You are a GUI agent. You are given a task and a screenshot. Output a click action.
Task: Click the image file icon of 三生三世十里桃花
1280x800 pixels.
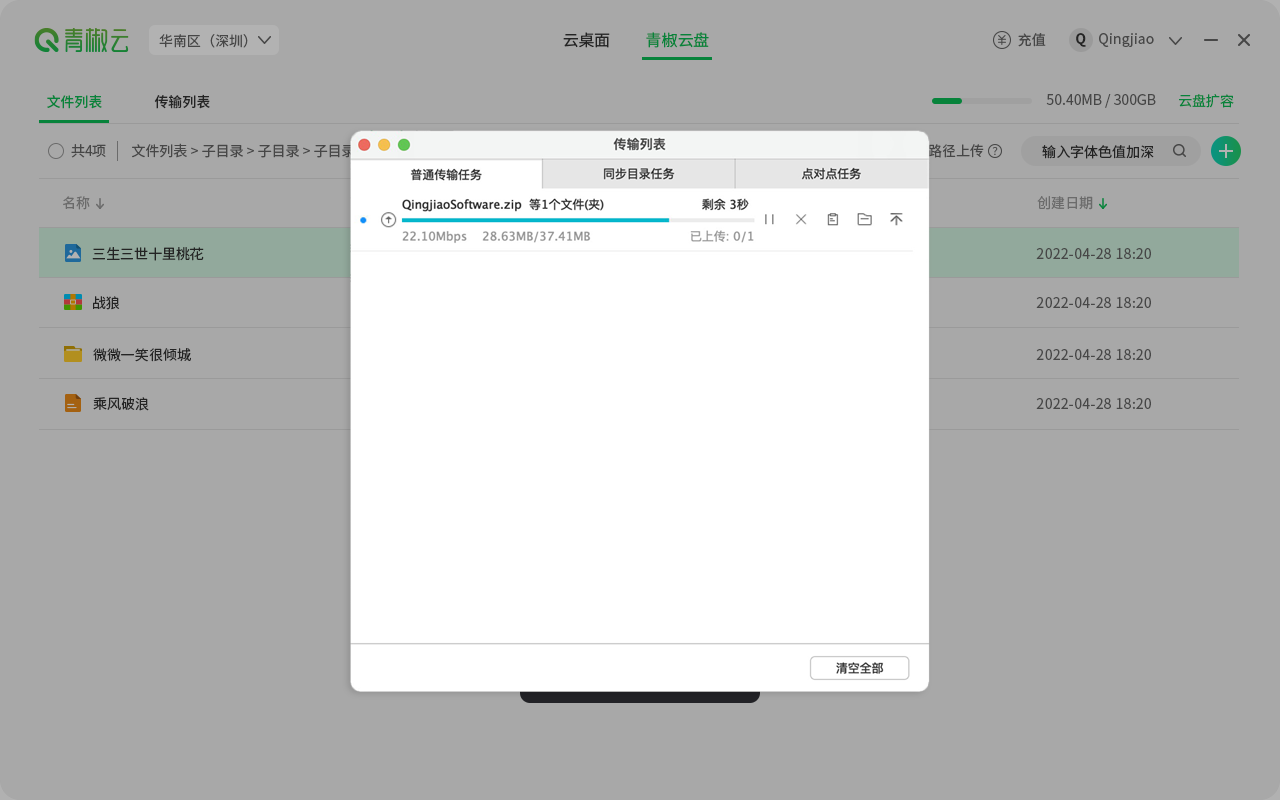coord(73,253)
